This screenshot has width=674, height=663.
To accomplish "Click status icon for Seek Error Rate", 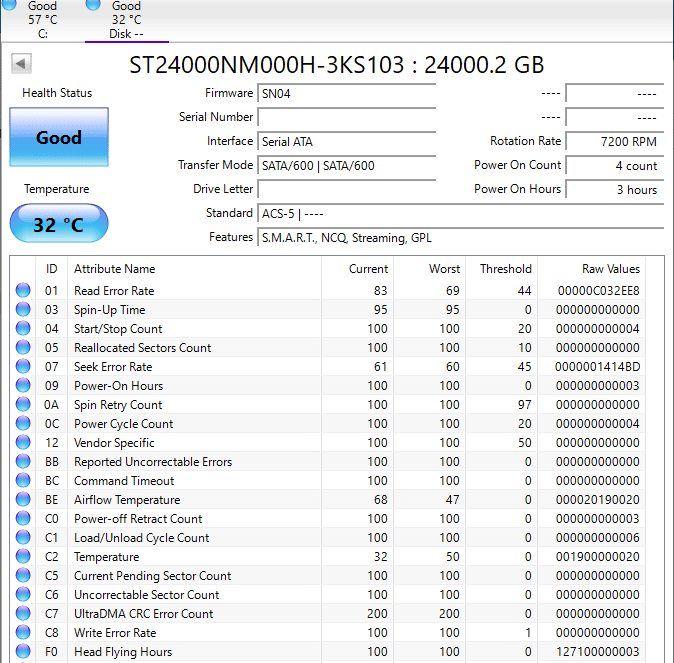I will coord(23,366).
